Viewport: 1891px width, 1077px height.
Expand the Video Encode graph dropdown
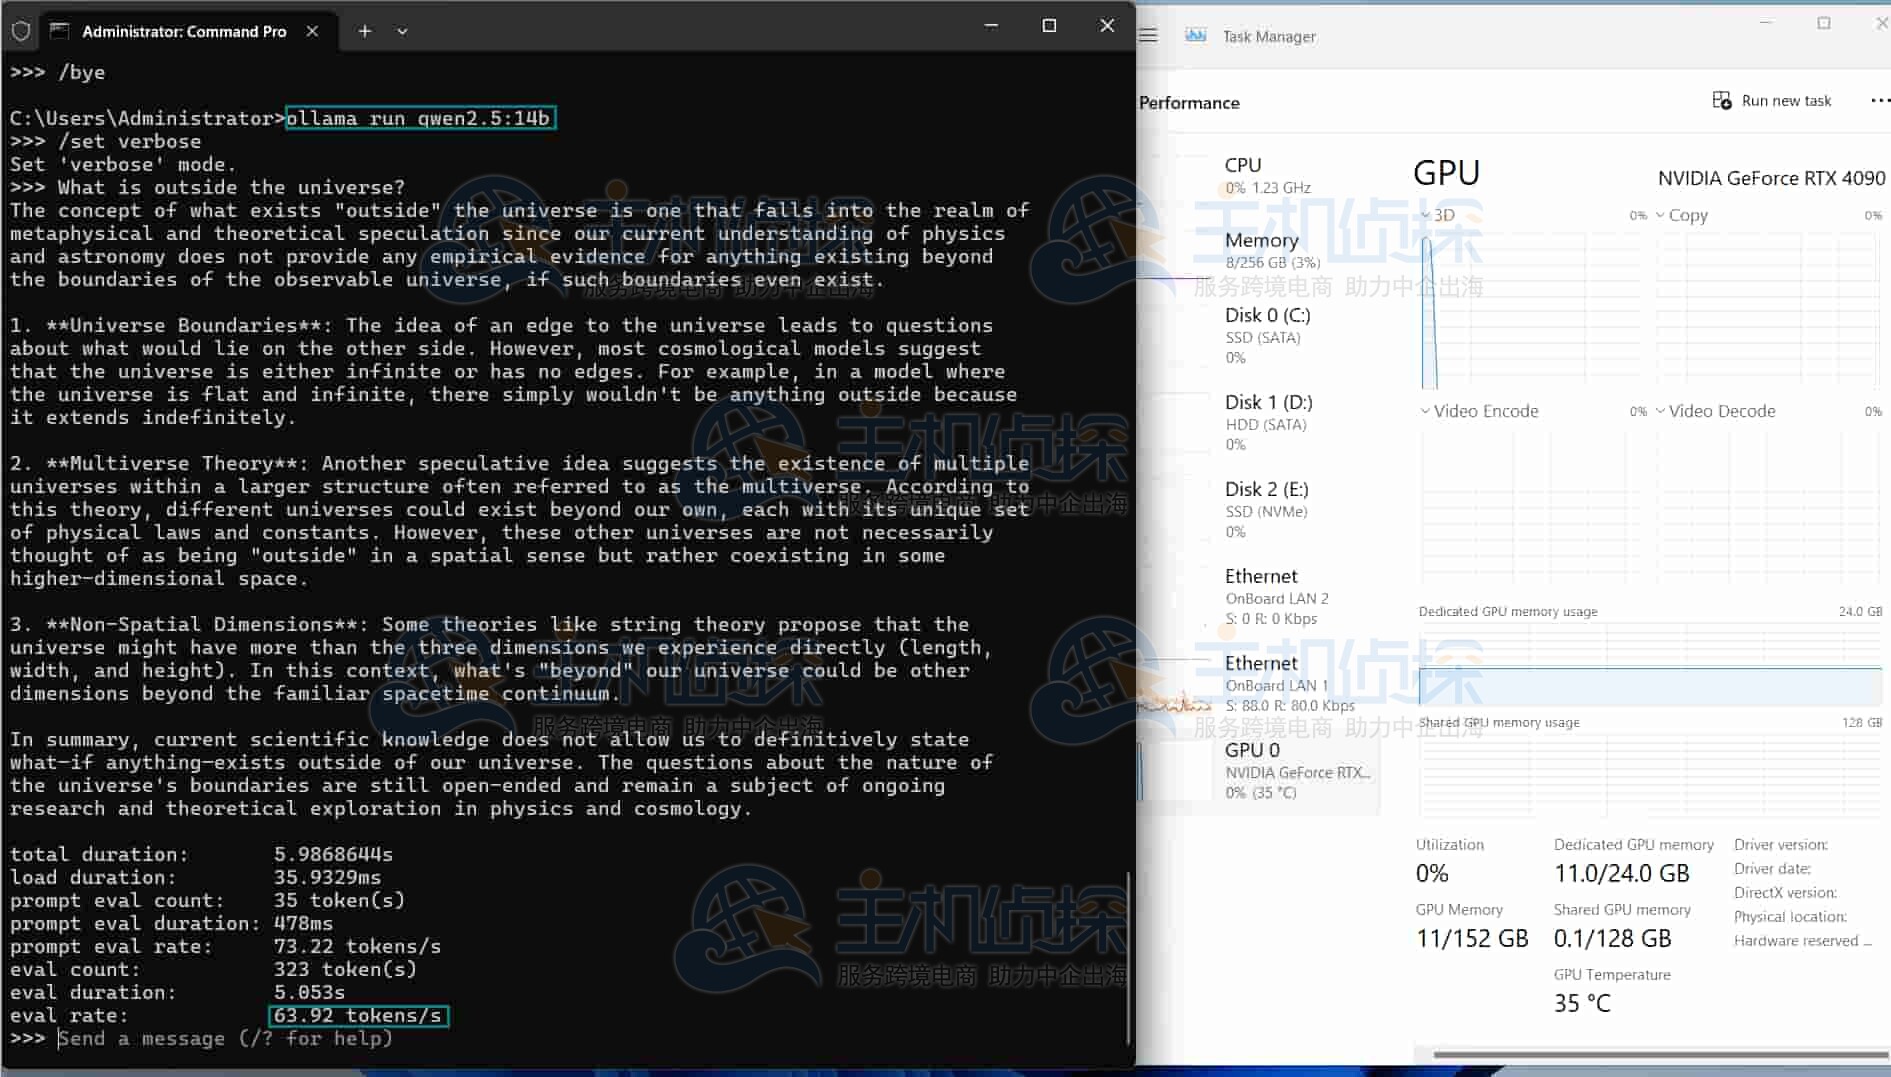pos(1425,411)
